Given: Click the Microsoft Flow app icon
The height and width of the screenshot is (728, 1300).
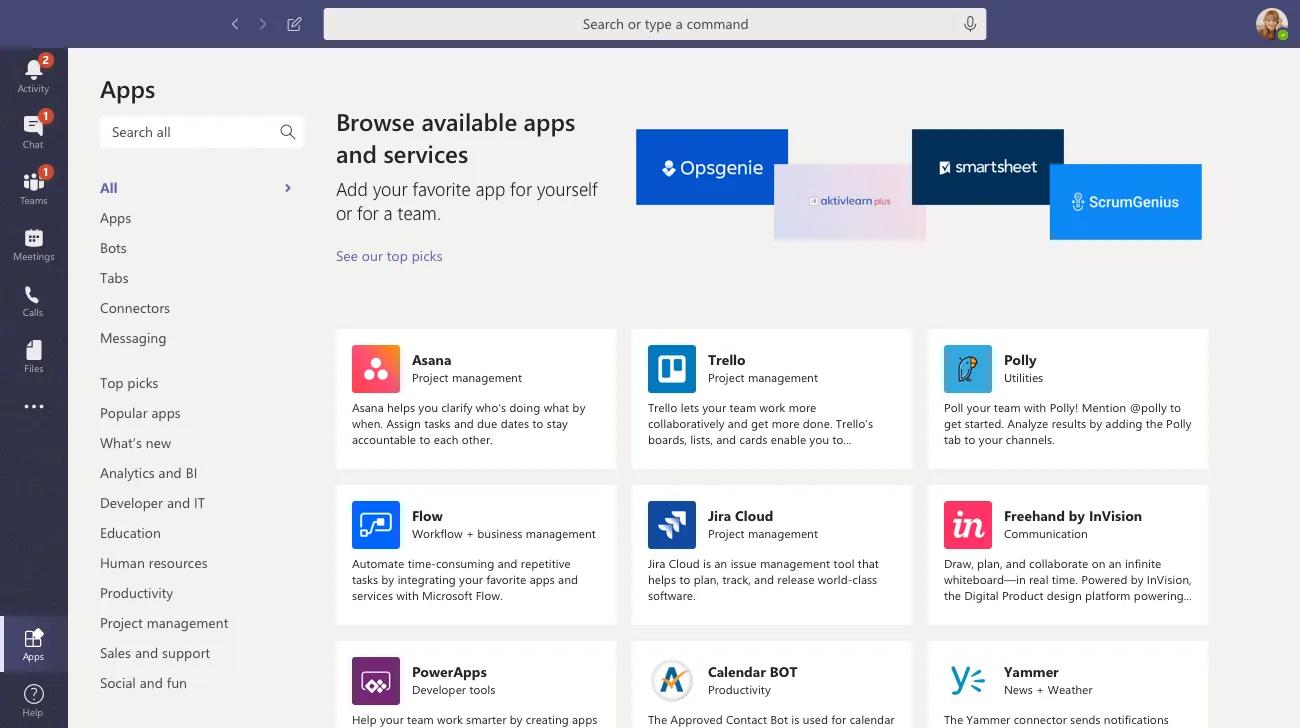Looking at the screenshot, I should coord(375,524).
